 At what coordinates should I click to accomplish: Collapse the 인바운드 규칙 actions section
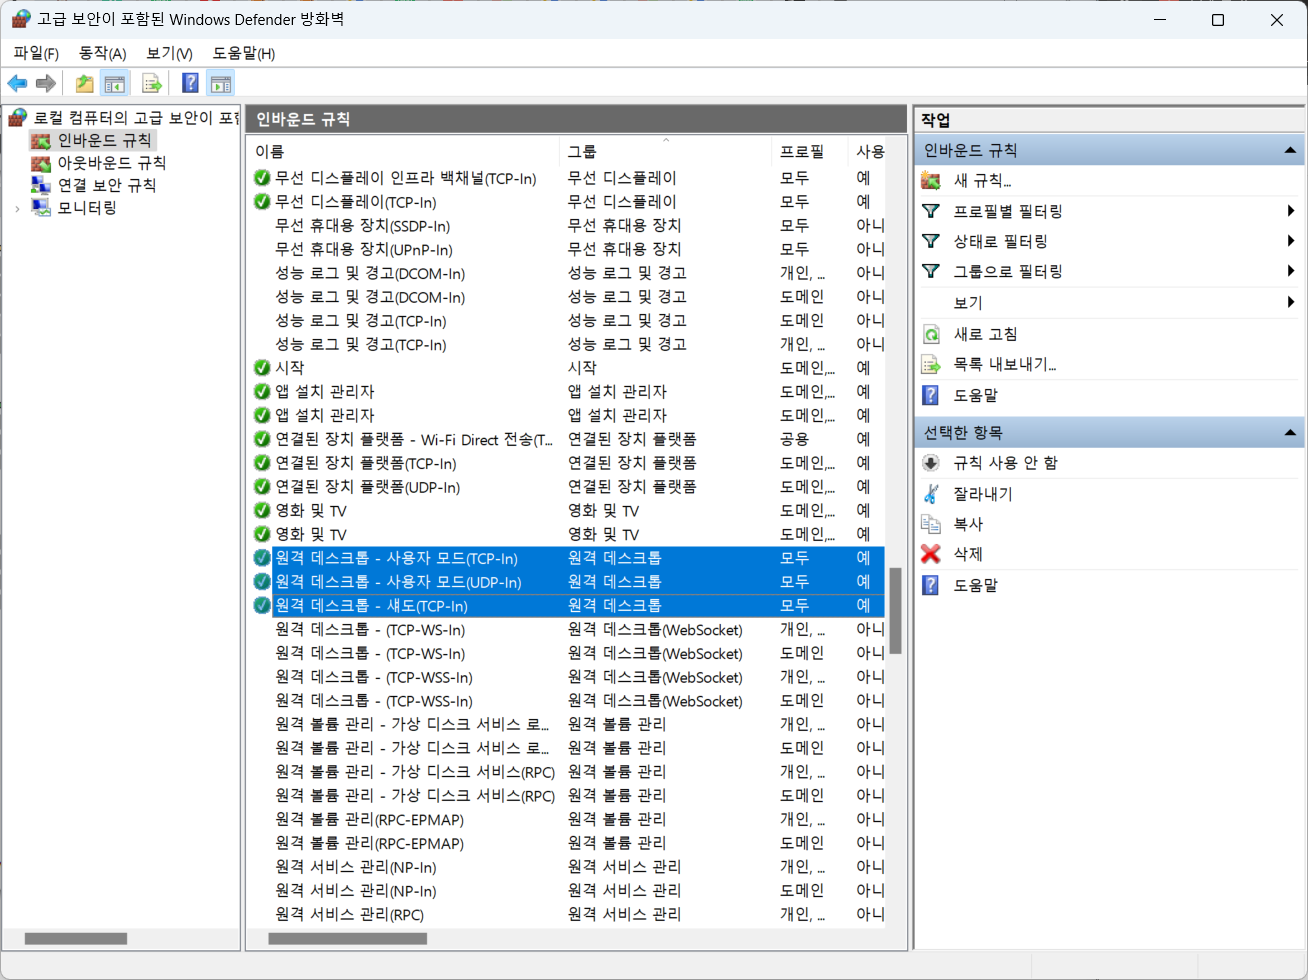[x=1290, y=151]
